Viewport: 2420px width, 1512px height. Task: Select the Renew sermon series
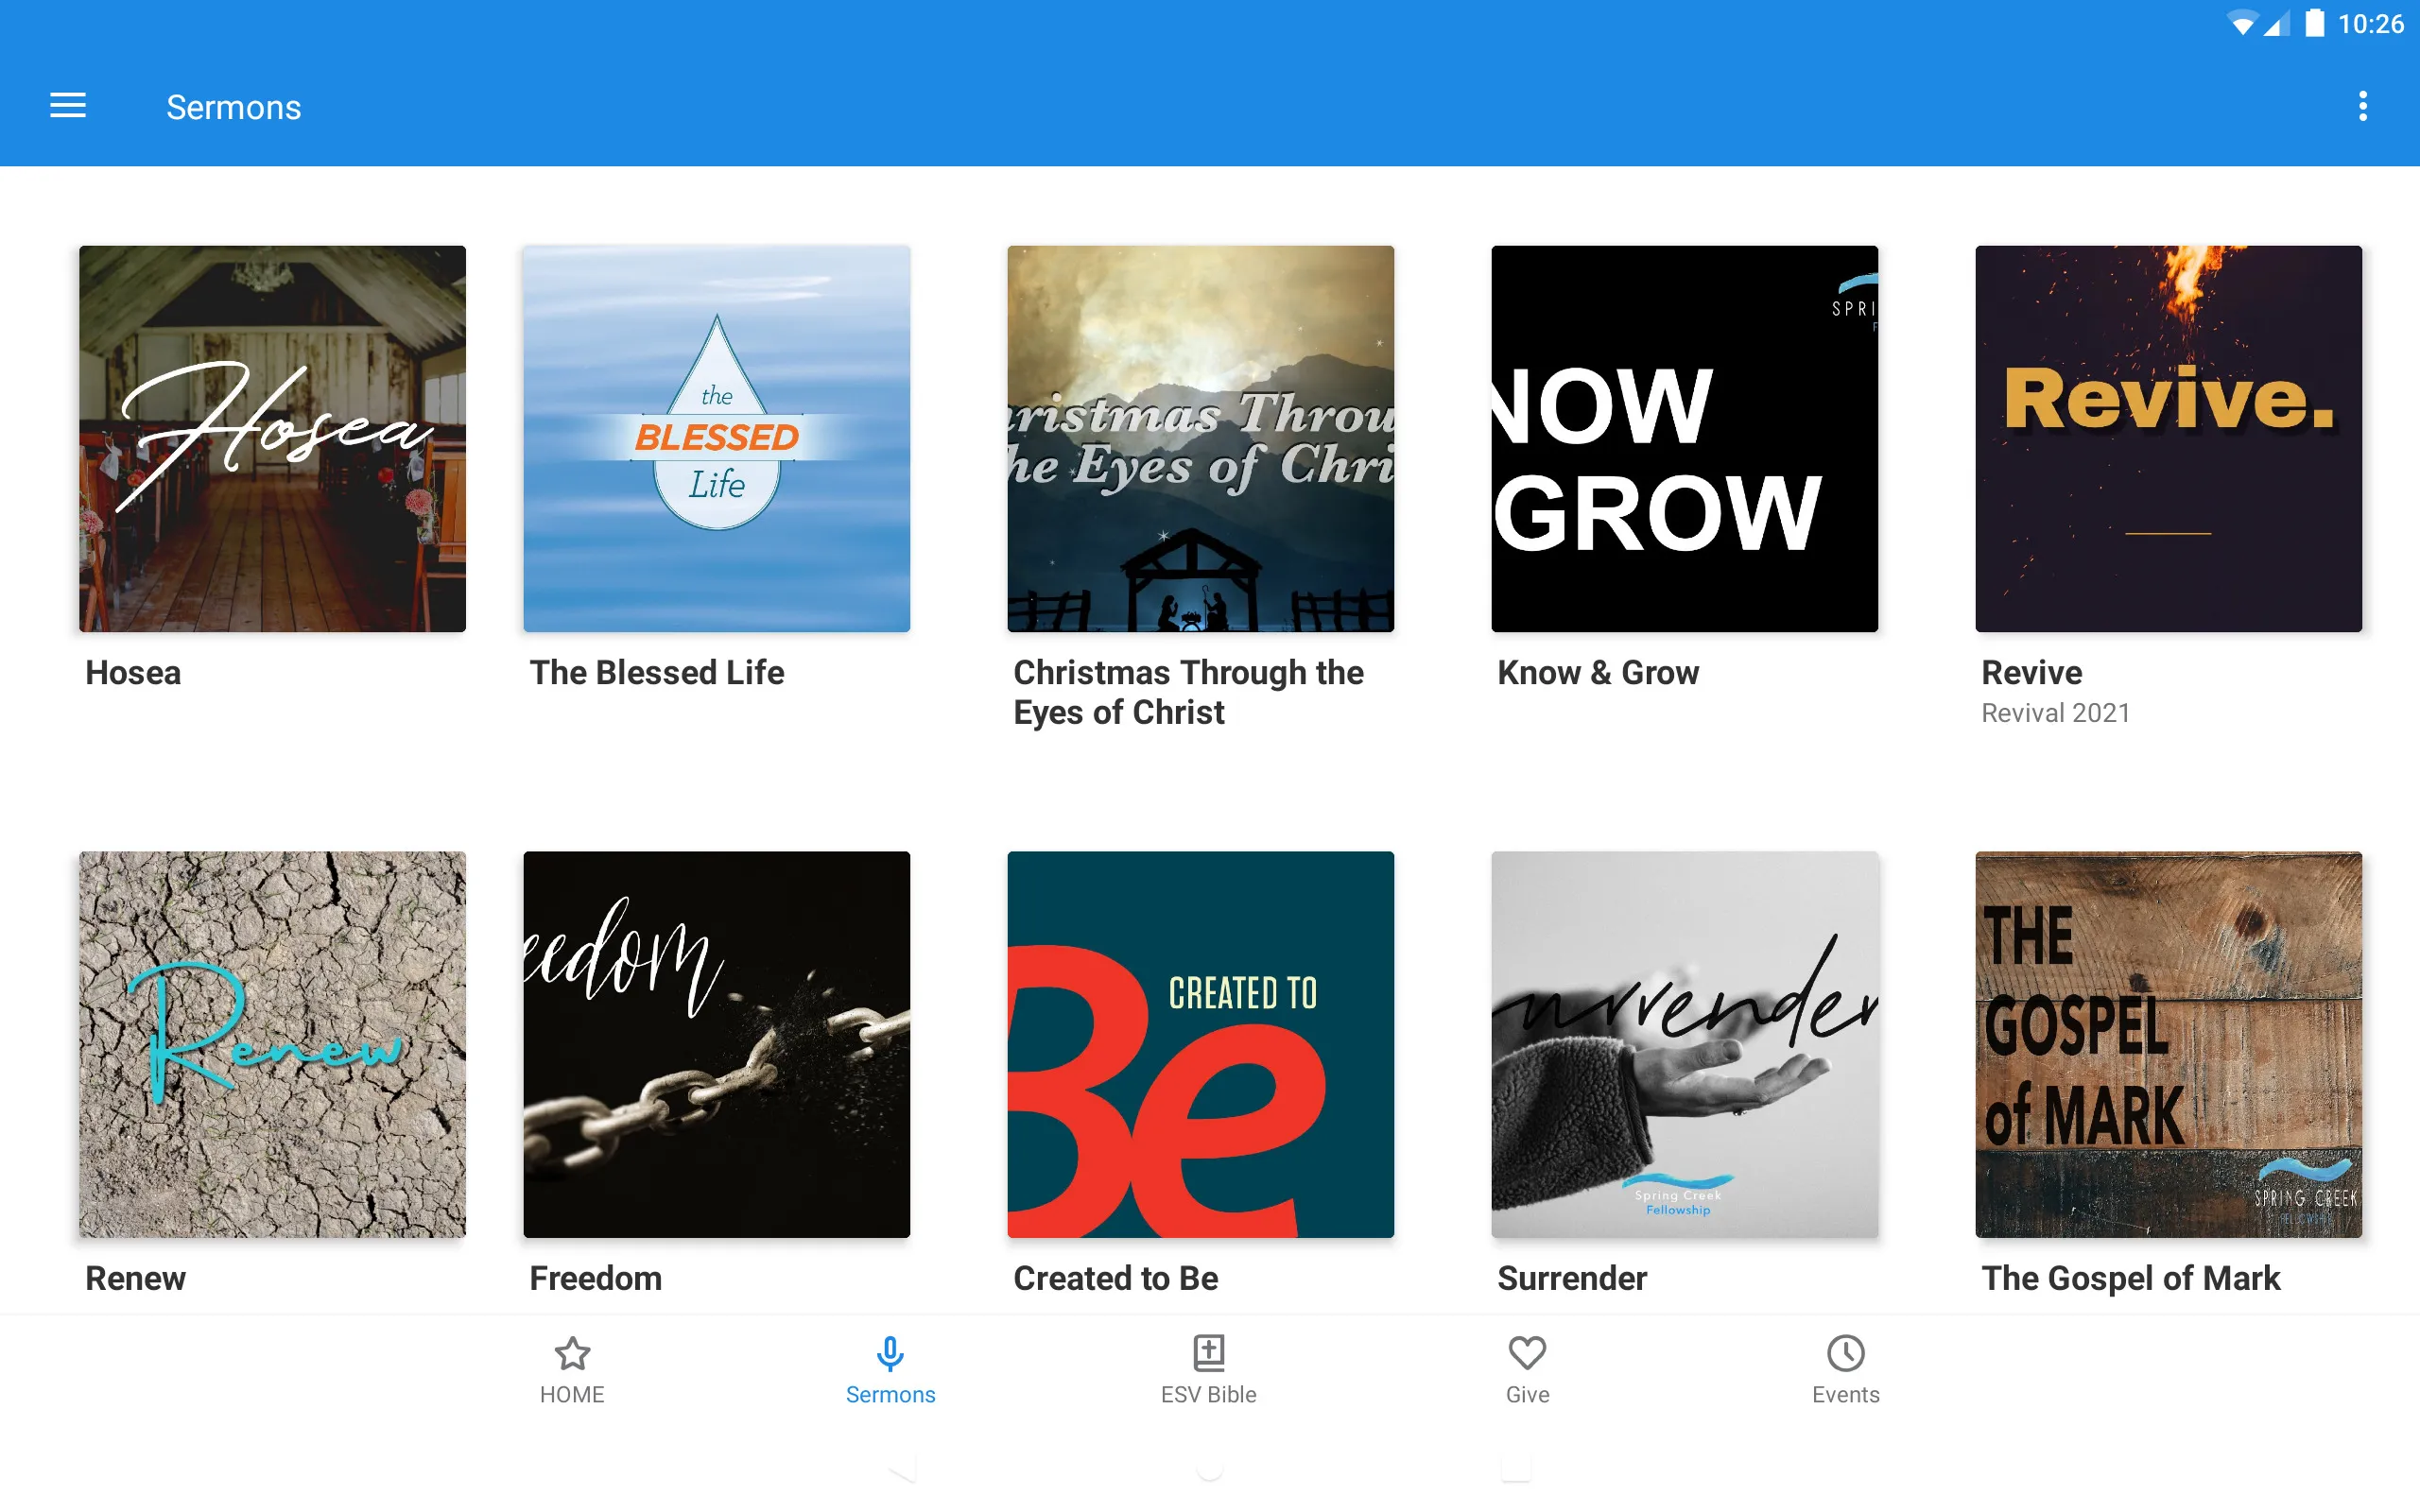pos(272,1043)
